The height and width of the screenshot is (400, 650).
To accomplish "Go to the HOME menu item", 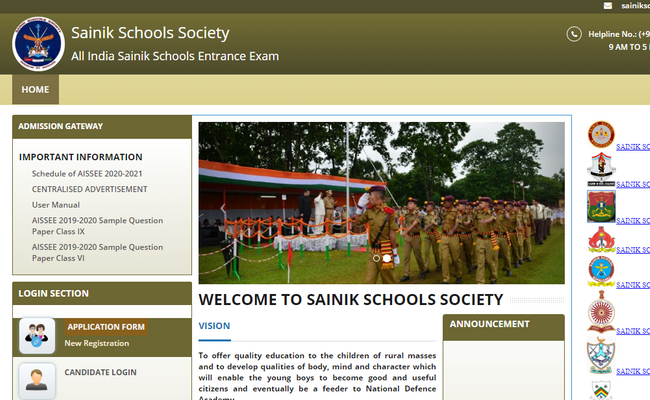I will point(35,89).
